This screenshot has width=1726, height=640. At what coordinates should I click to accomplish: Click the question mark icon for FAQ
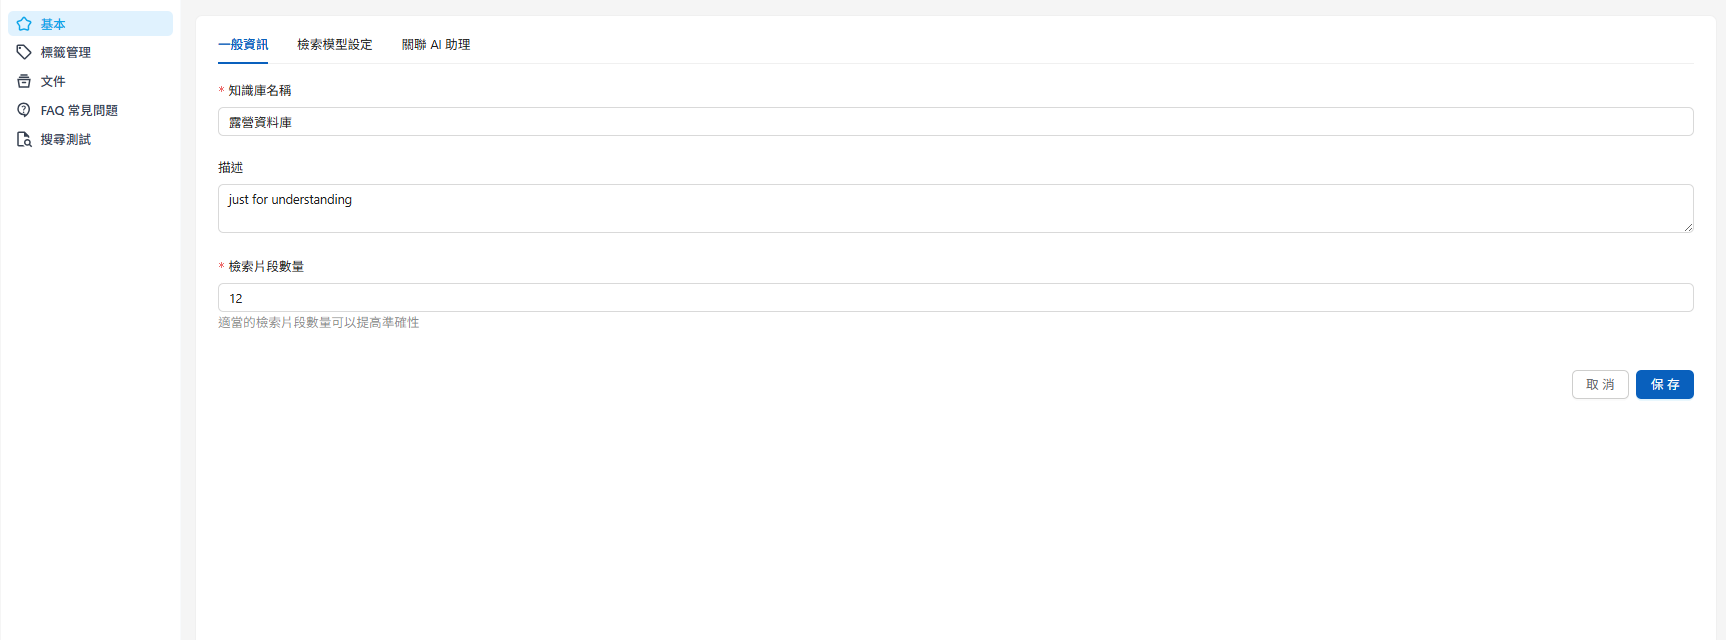point(24,110)
